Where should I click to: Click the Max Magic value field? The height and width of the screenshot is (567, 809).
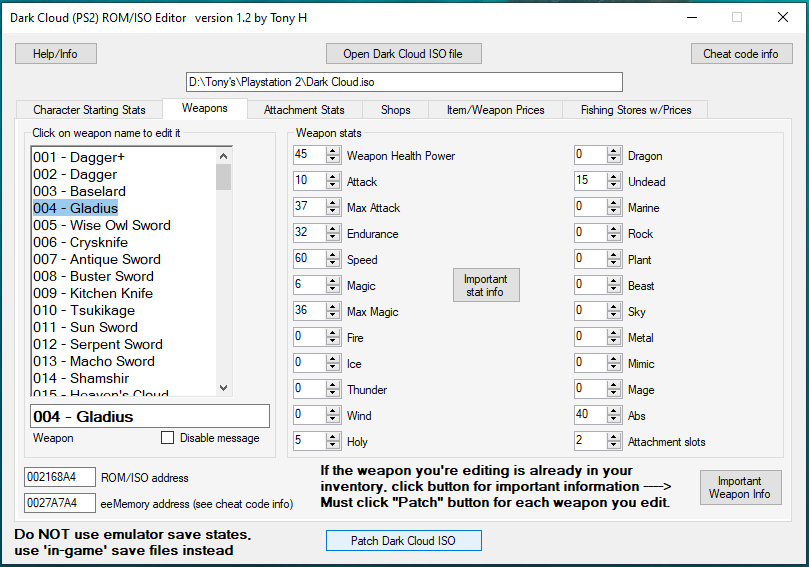[x=309, y=311]
